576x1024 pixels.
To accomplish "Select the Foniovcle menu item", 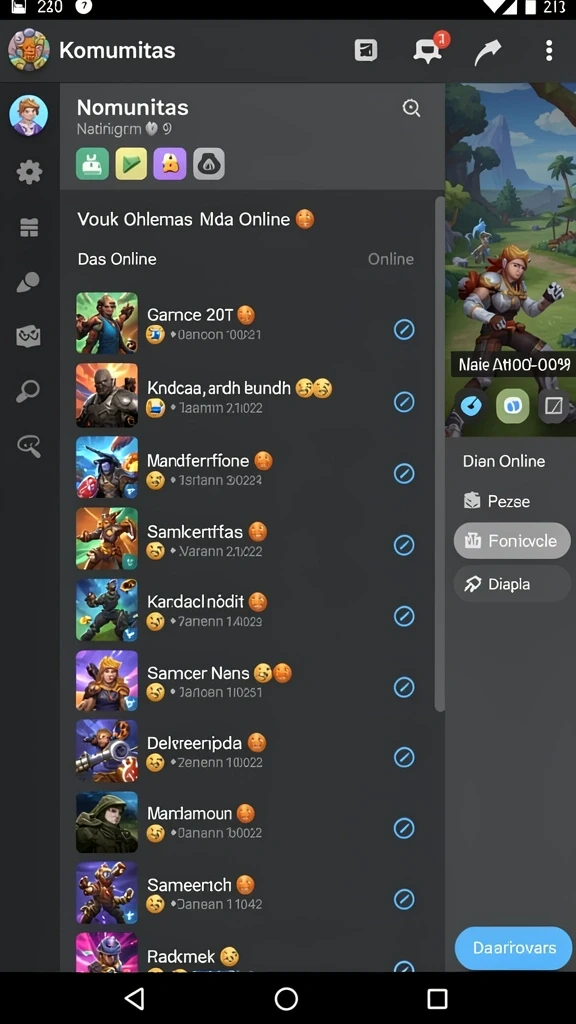I will pos(512,541).
